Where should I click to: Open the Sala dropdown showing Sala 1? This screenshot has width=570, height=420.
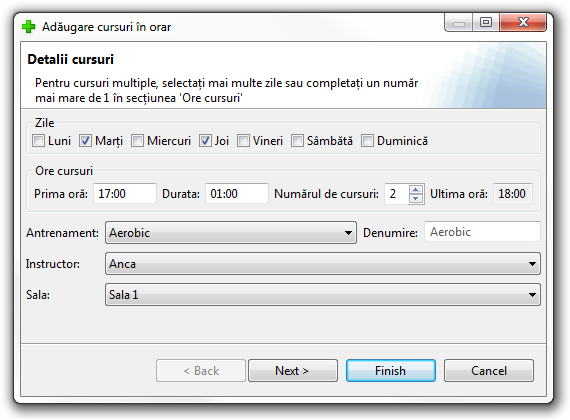tap(323, 295)
